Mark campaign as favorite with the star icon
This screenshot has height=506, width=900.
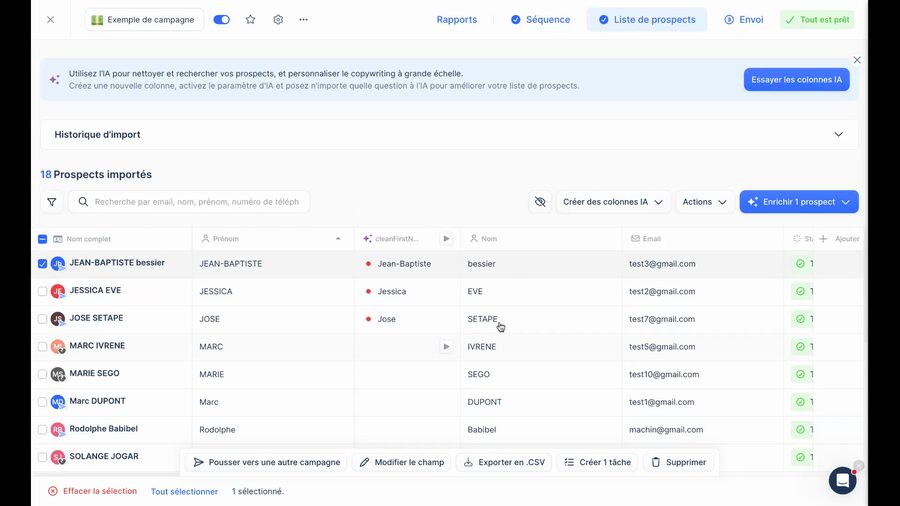click(250, 20)
